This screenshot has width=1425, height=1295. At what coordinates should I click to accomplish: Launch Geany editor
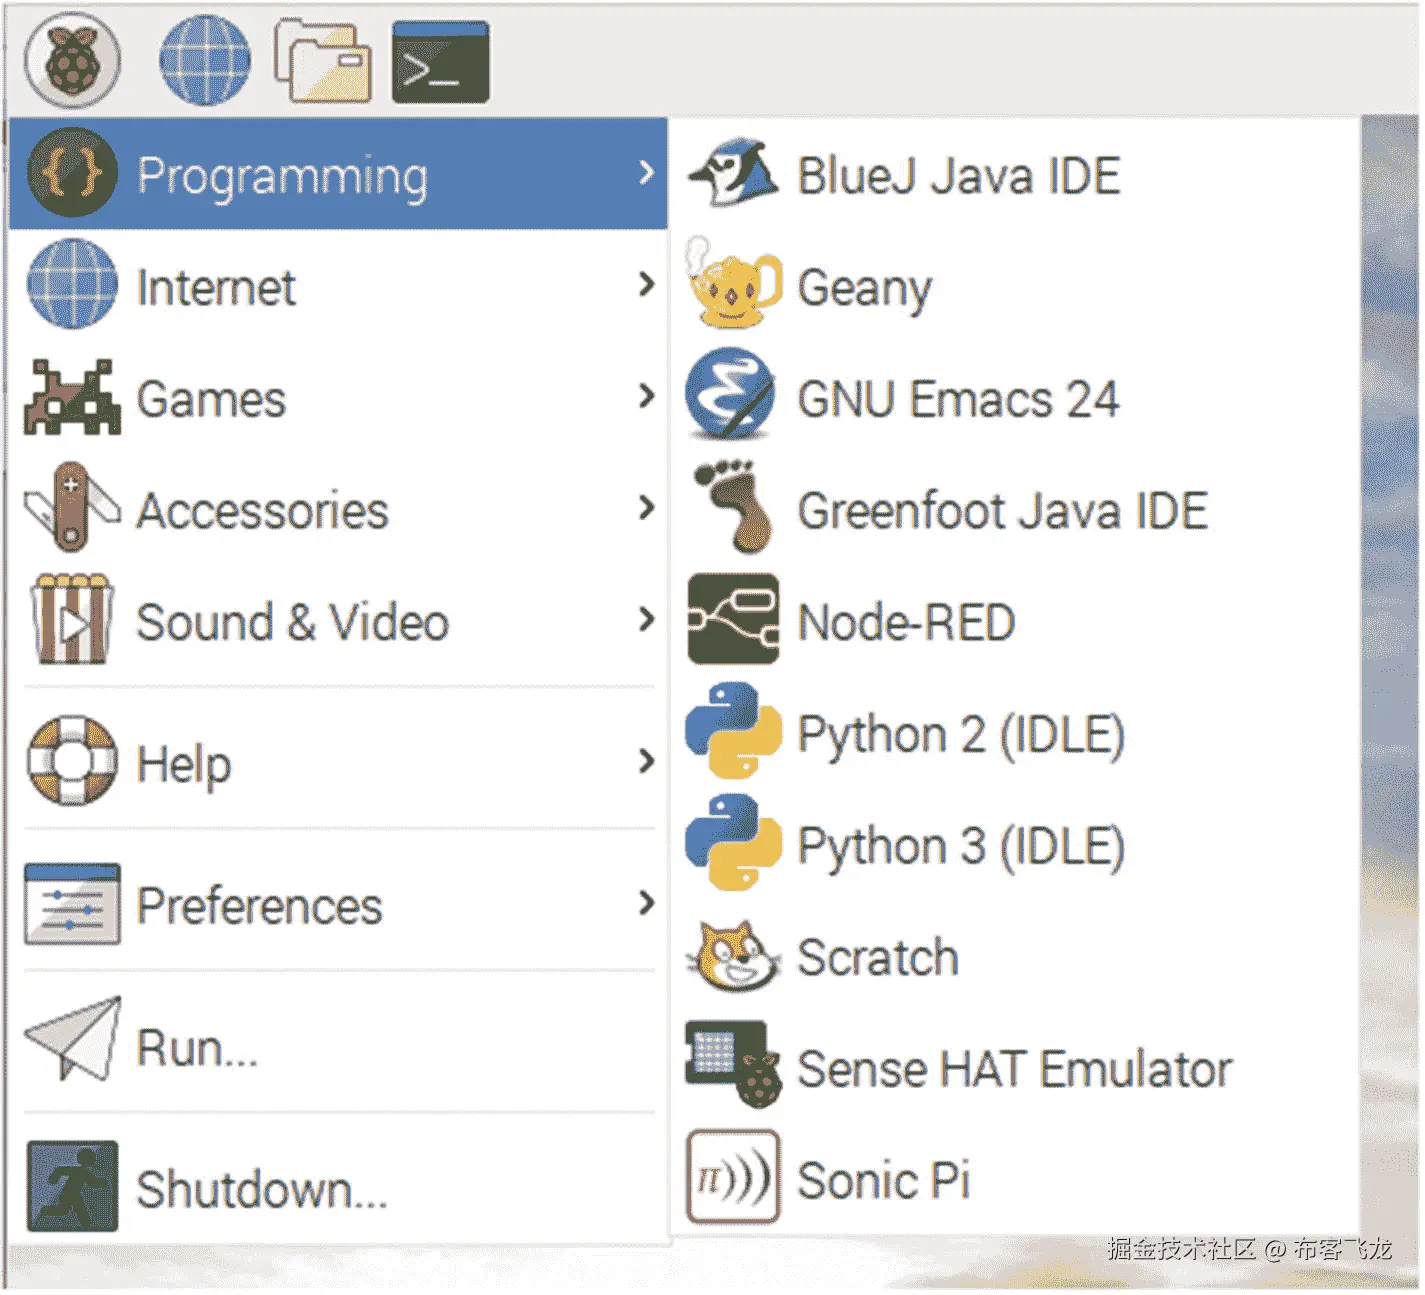click(863, 289)
